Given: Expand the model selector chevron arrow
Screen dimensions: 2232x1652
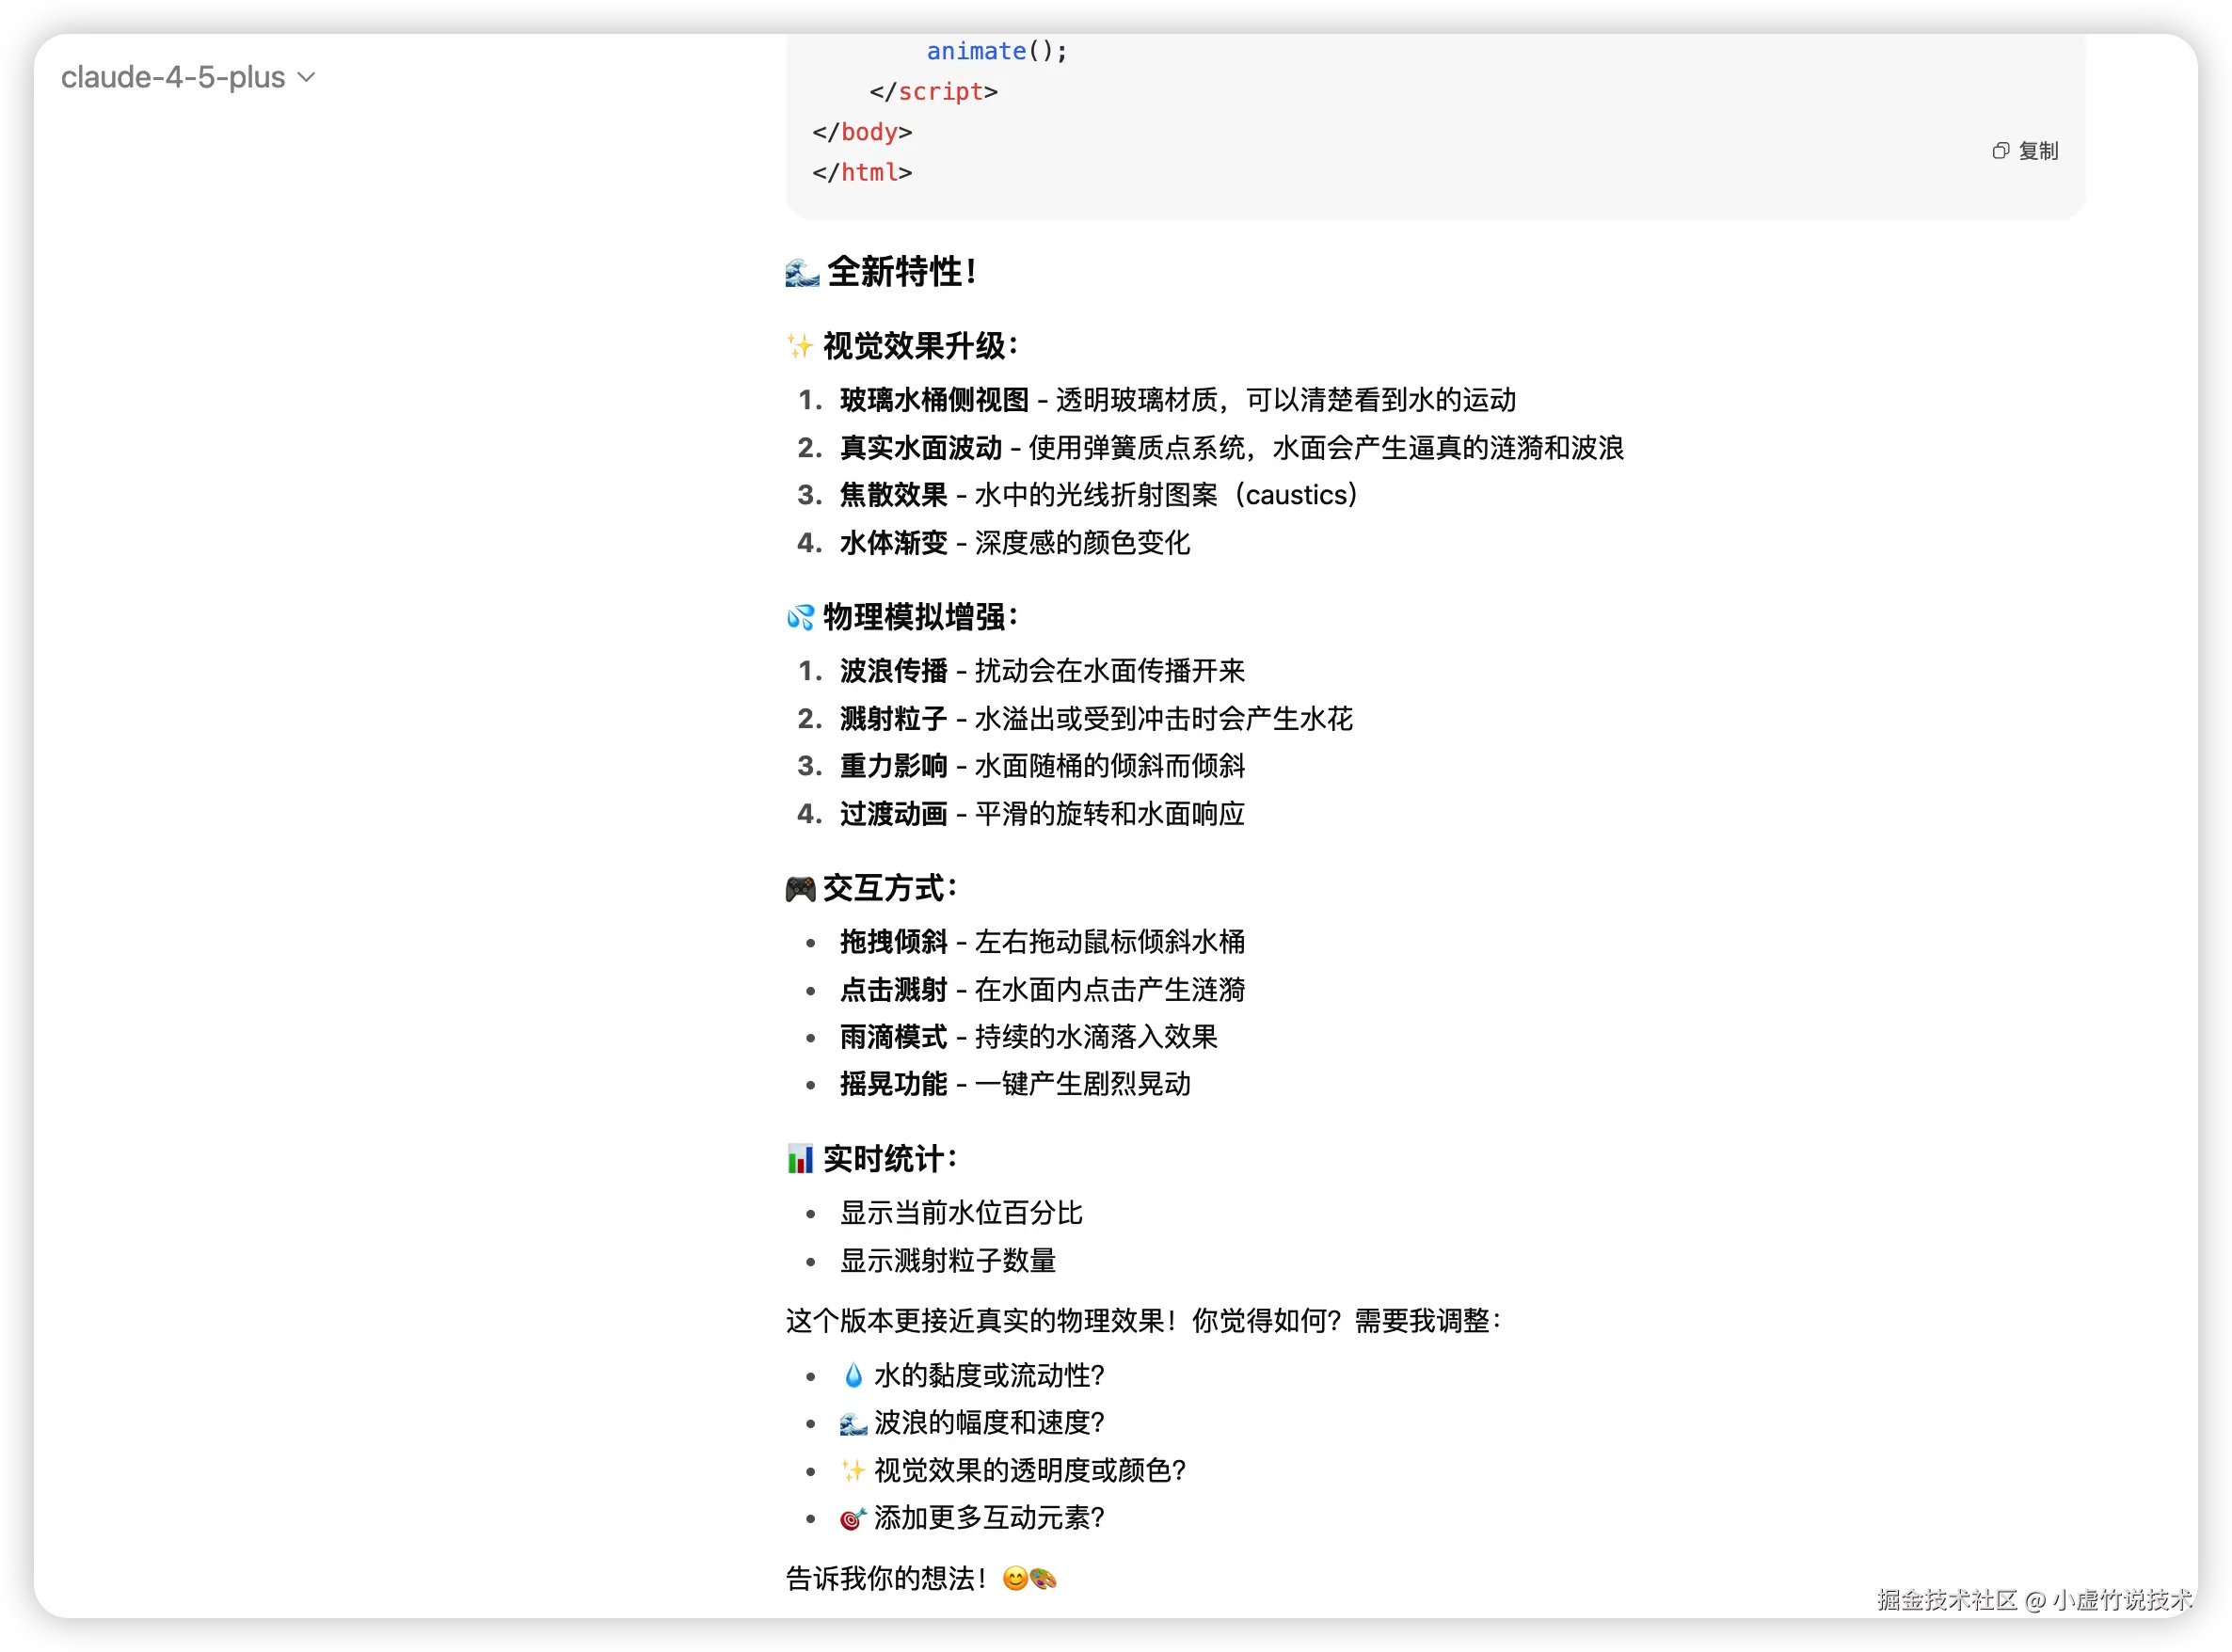Looking at the screenshot, I should (308, 77).
